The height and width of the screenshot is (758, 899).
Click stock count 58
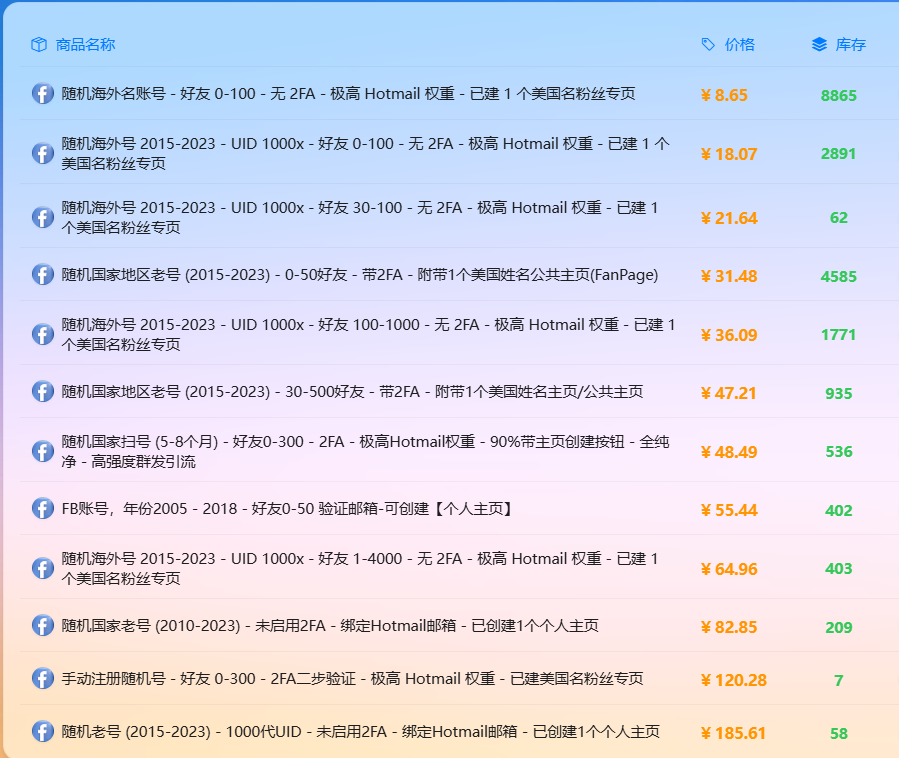(839, 733)
